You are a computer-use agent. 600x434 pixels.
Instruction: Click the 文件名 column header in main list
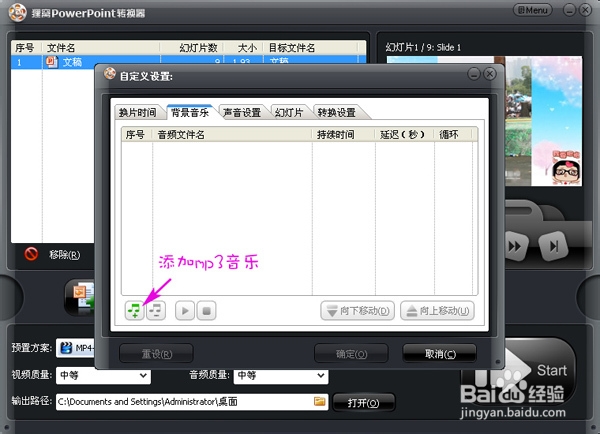[x=100, y=48]
